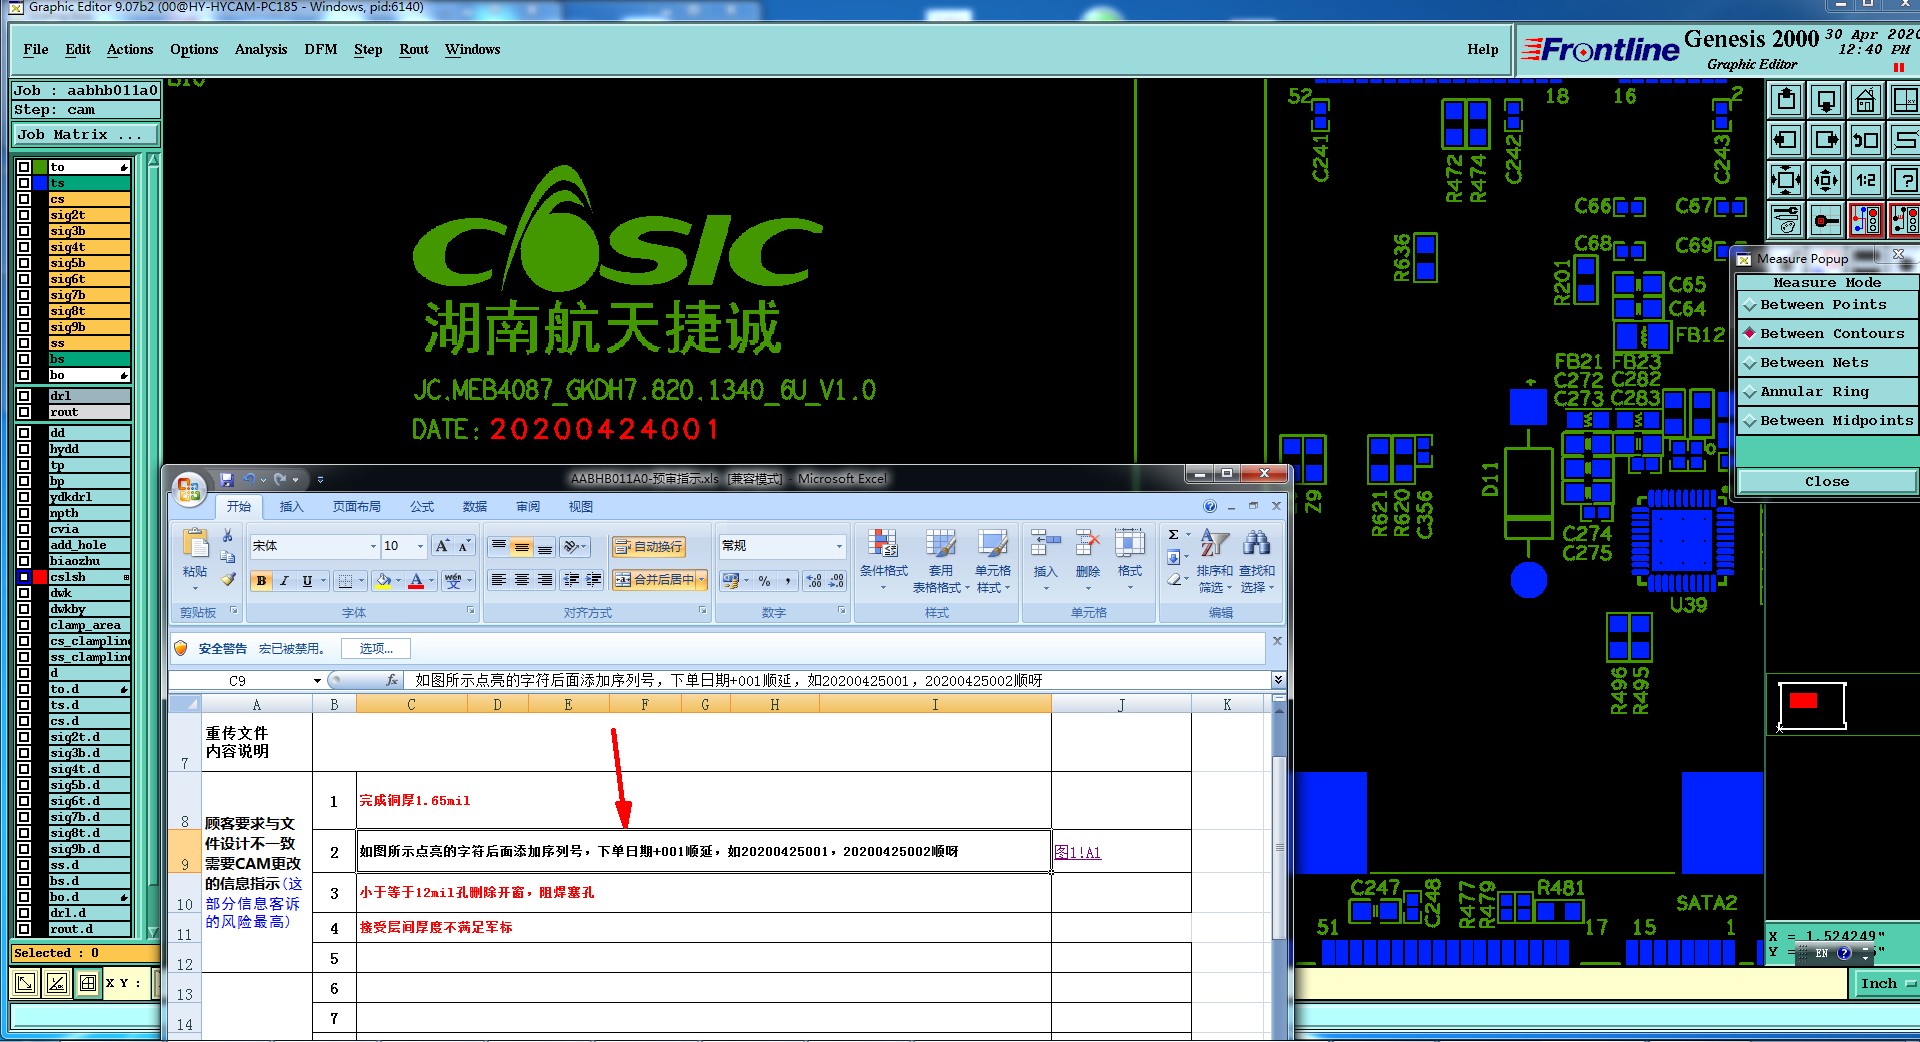Click the Job Matrix button
This screenshot has width=1920, height=1042.
(x=84, y=135)
